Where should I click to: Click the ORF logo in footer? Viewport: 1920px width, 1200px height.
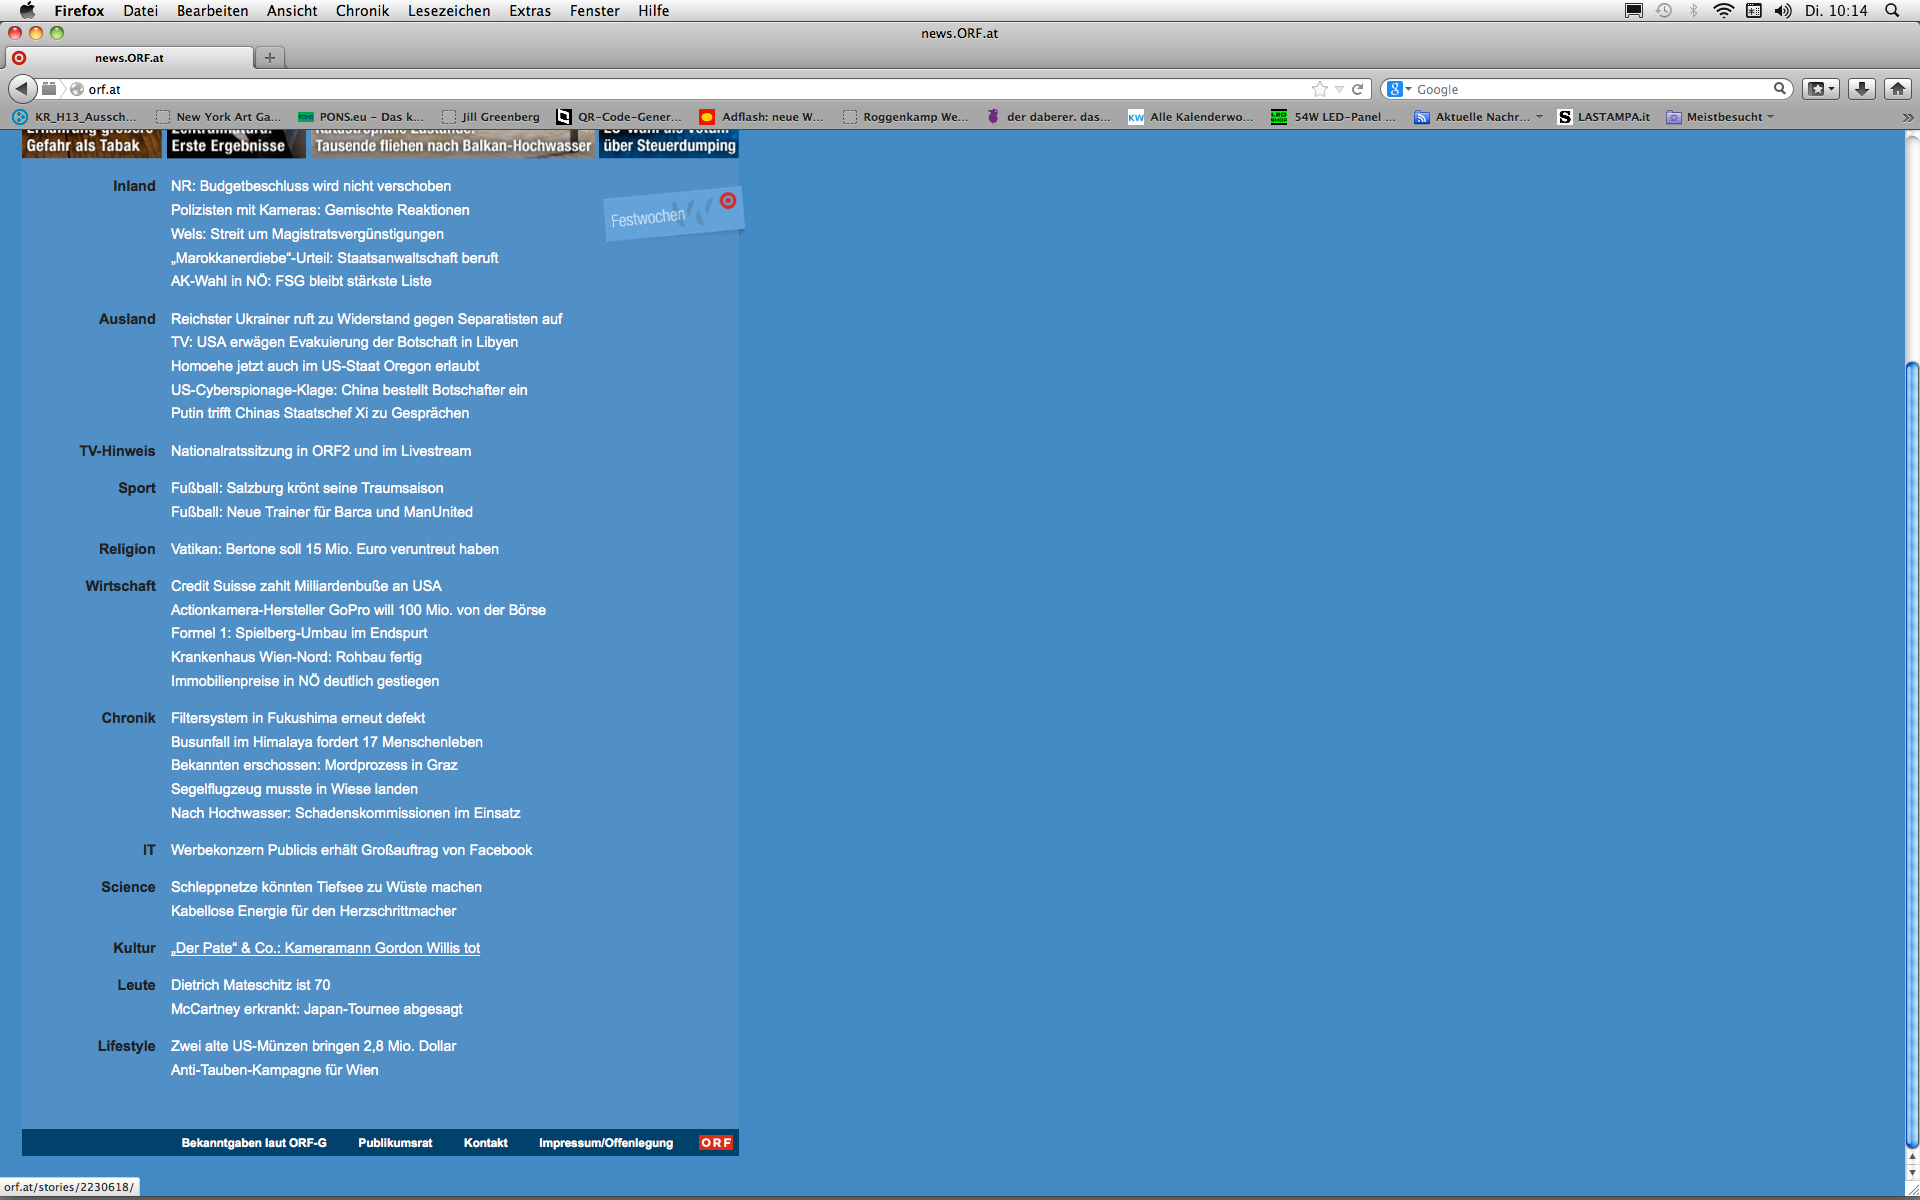[x=716, y=1143]
